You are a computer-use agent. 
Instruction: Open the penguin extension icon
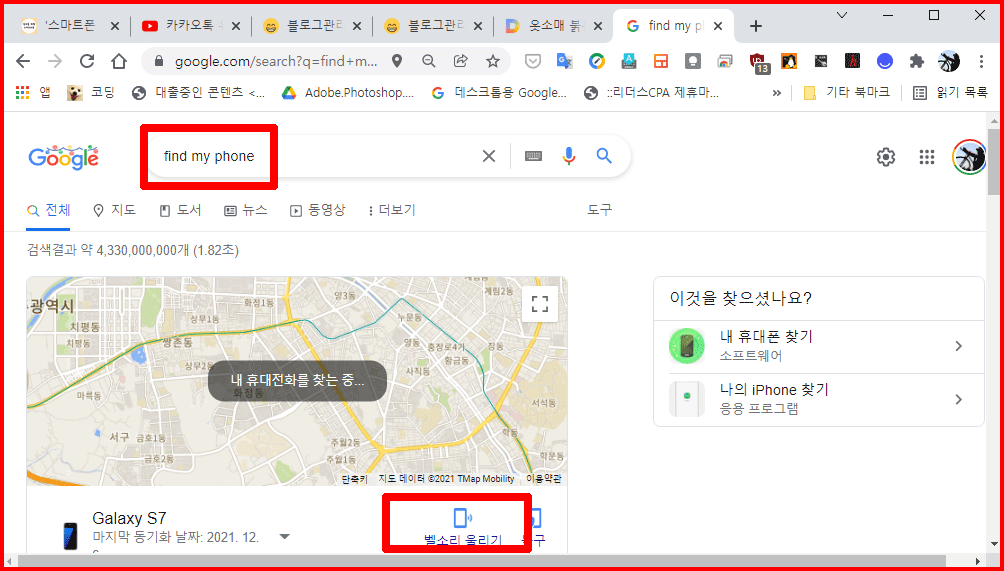[x=789, y=61]
